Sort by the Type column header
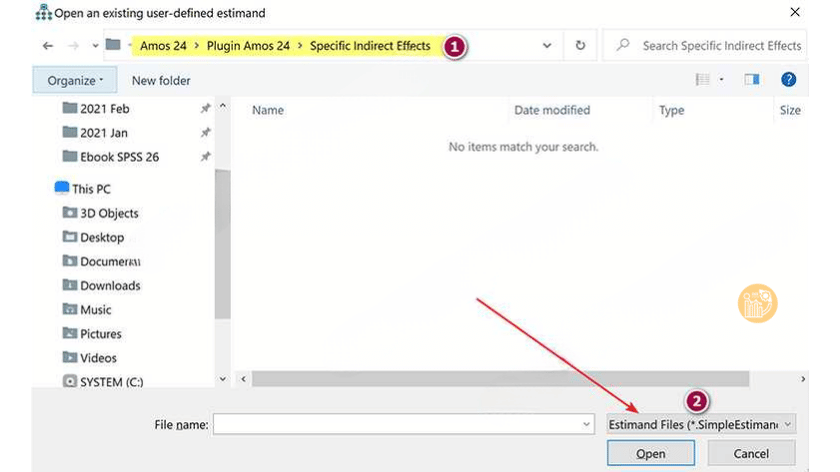 (671, 110)
